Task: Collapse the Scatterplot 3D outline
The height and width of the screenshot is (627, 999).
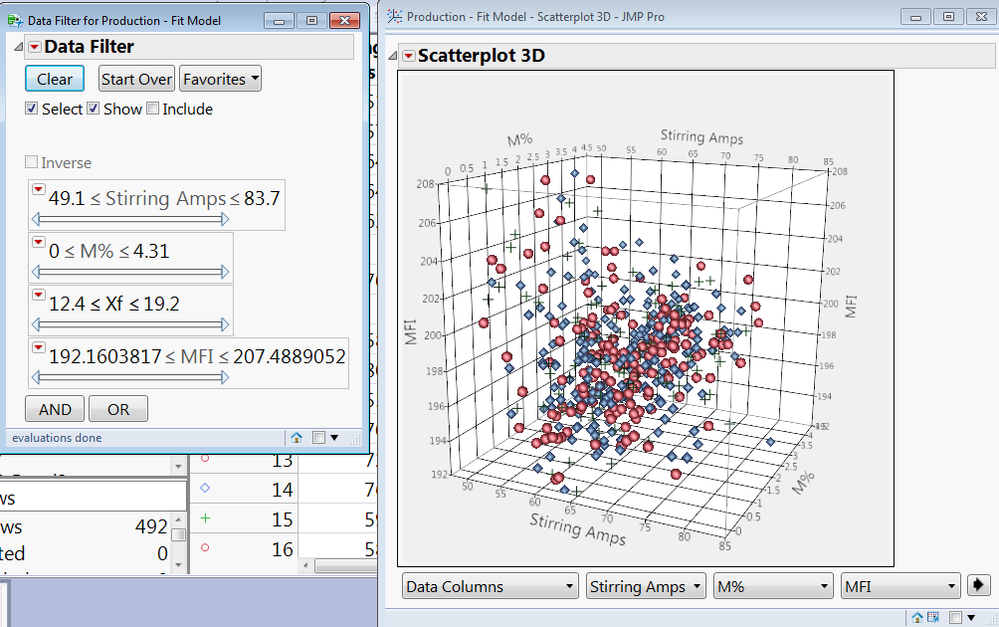Action: (x=392, y=56)
